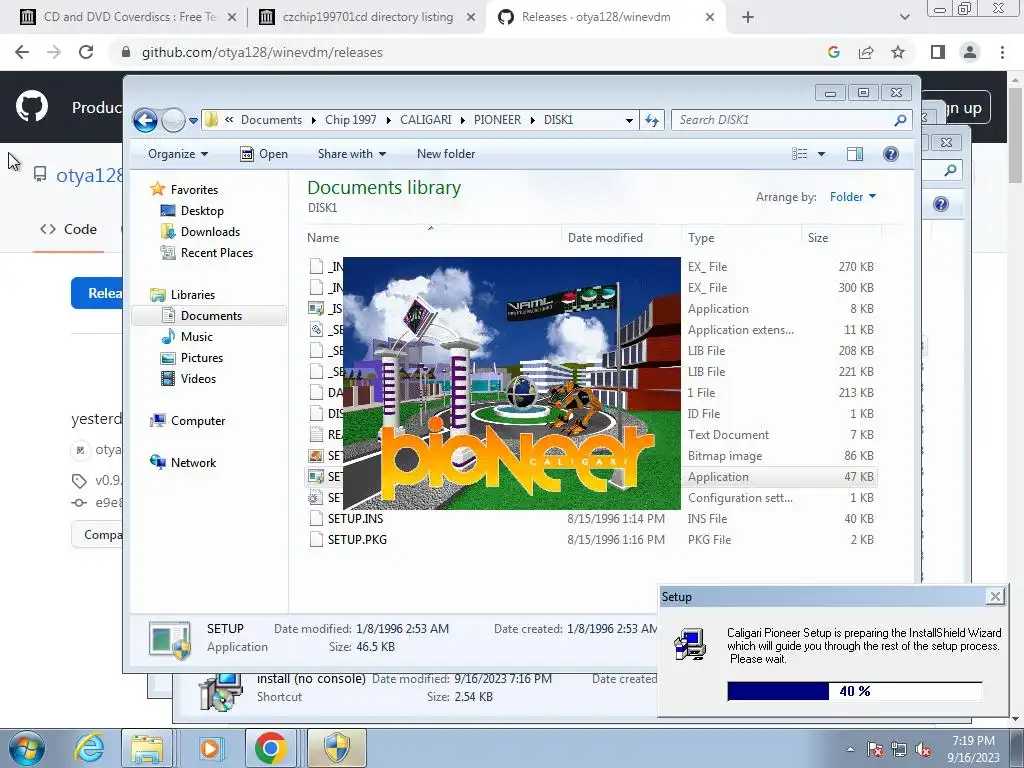Switch to czchip199701cd directory listing tab

pyautogui.click(x=368, y=17)
